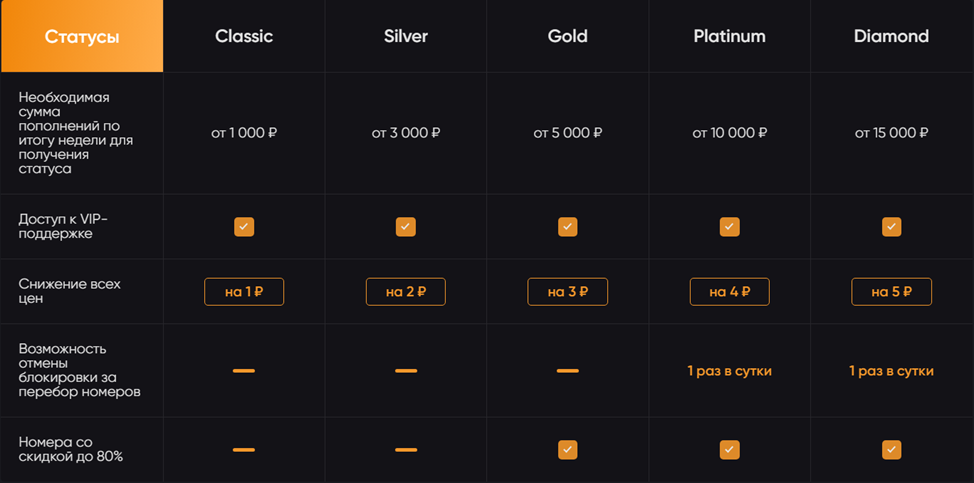Screen dimensions: 974x483
Task: Click the dash icon for Silver discounted numbers
Action: coord(406,449)
